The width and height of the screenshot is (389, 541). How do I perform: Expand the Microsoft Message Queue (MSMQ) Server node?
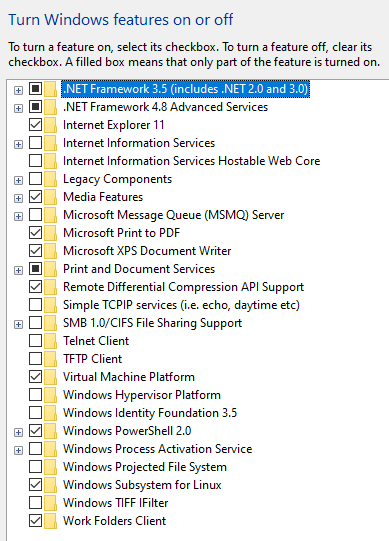[18, 216]
